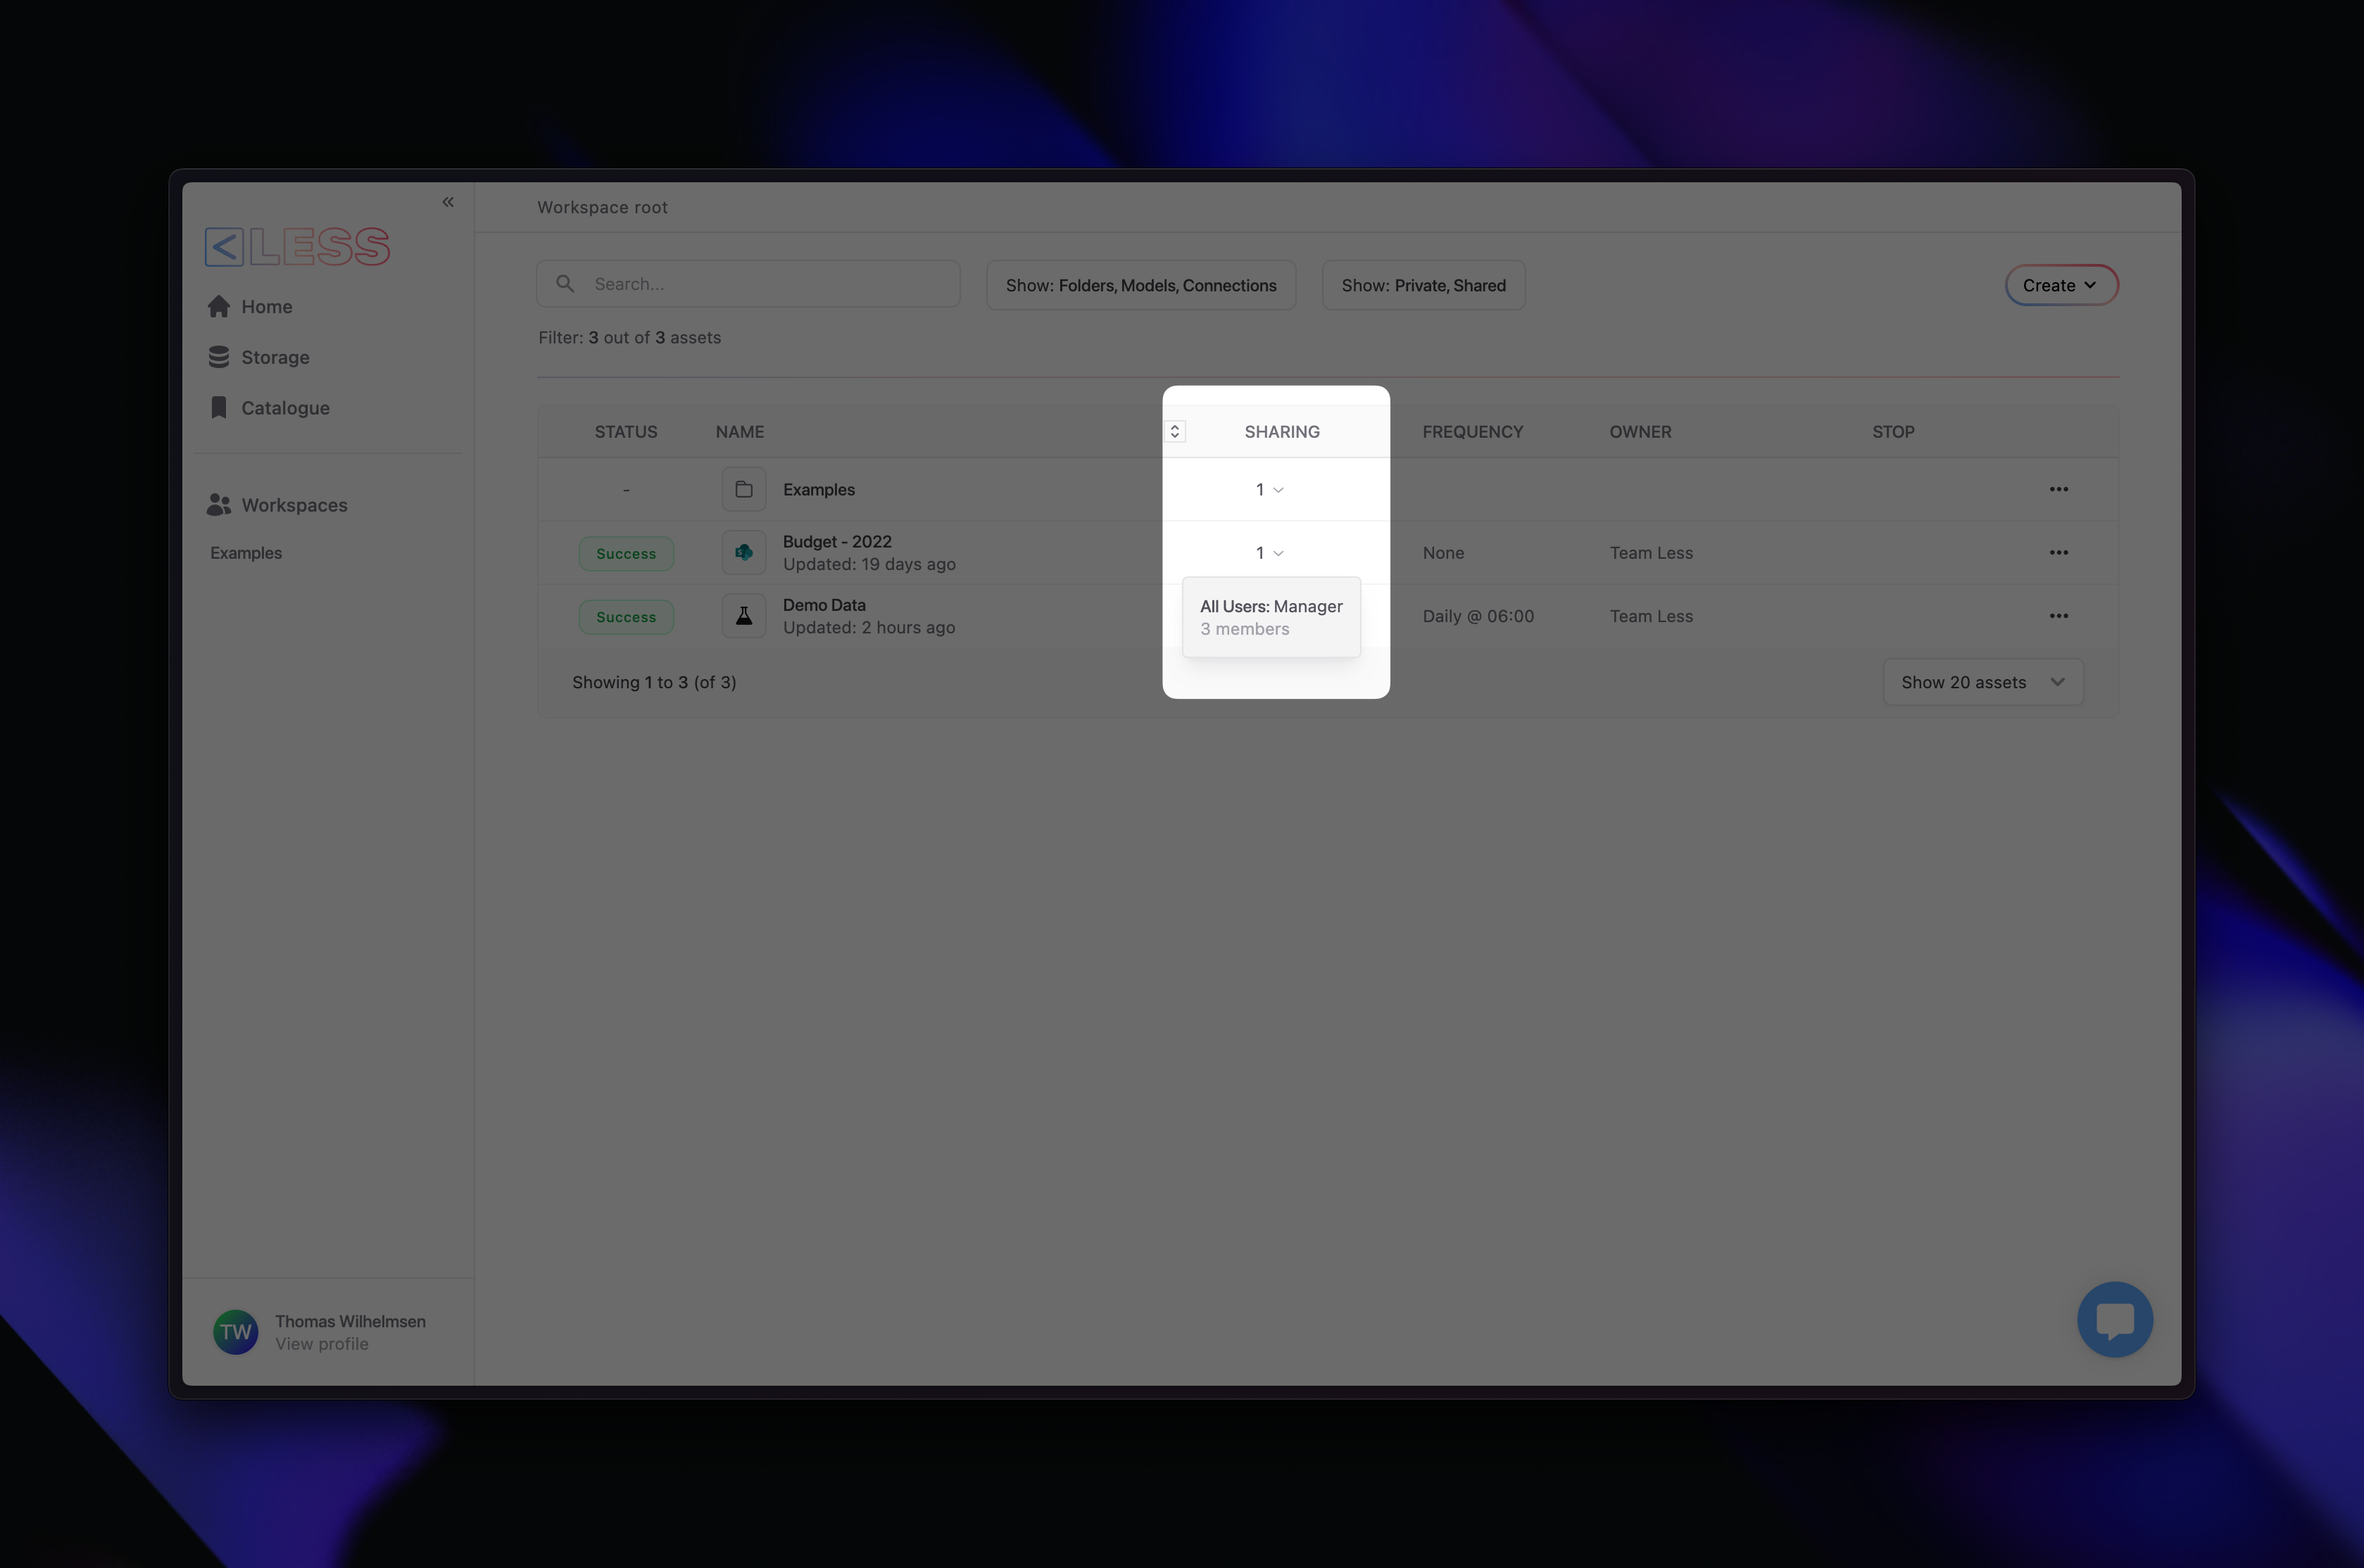This screenshot has height=1568, width=2364.
Task: Click None frequency for Budget - 2022
Action: pos(1443,553)
